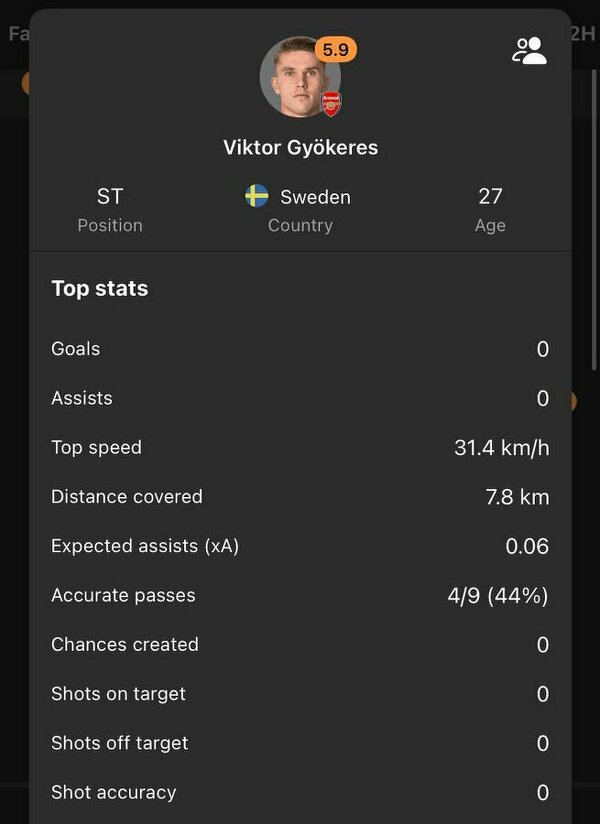
Task: Tap the Accurate passes stat row
Action: pyautogui.click(x=300, y=595)
